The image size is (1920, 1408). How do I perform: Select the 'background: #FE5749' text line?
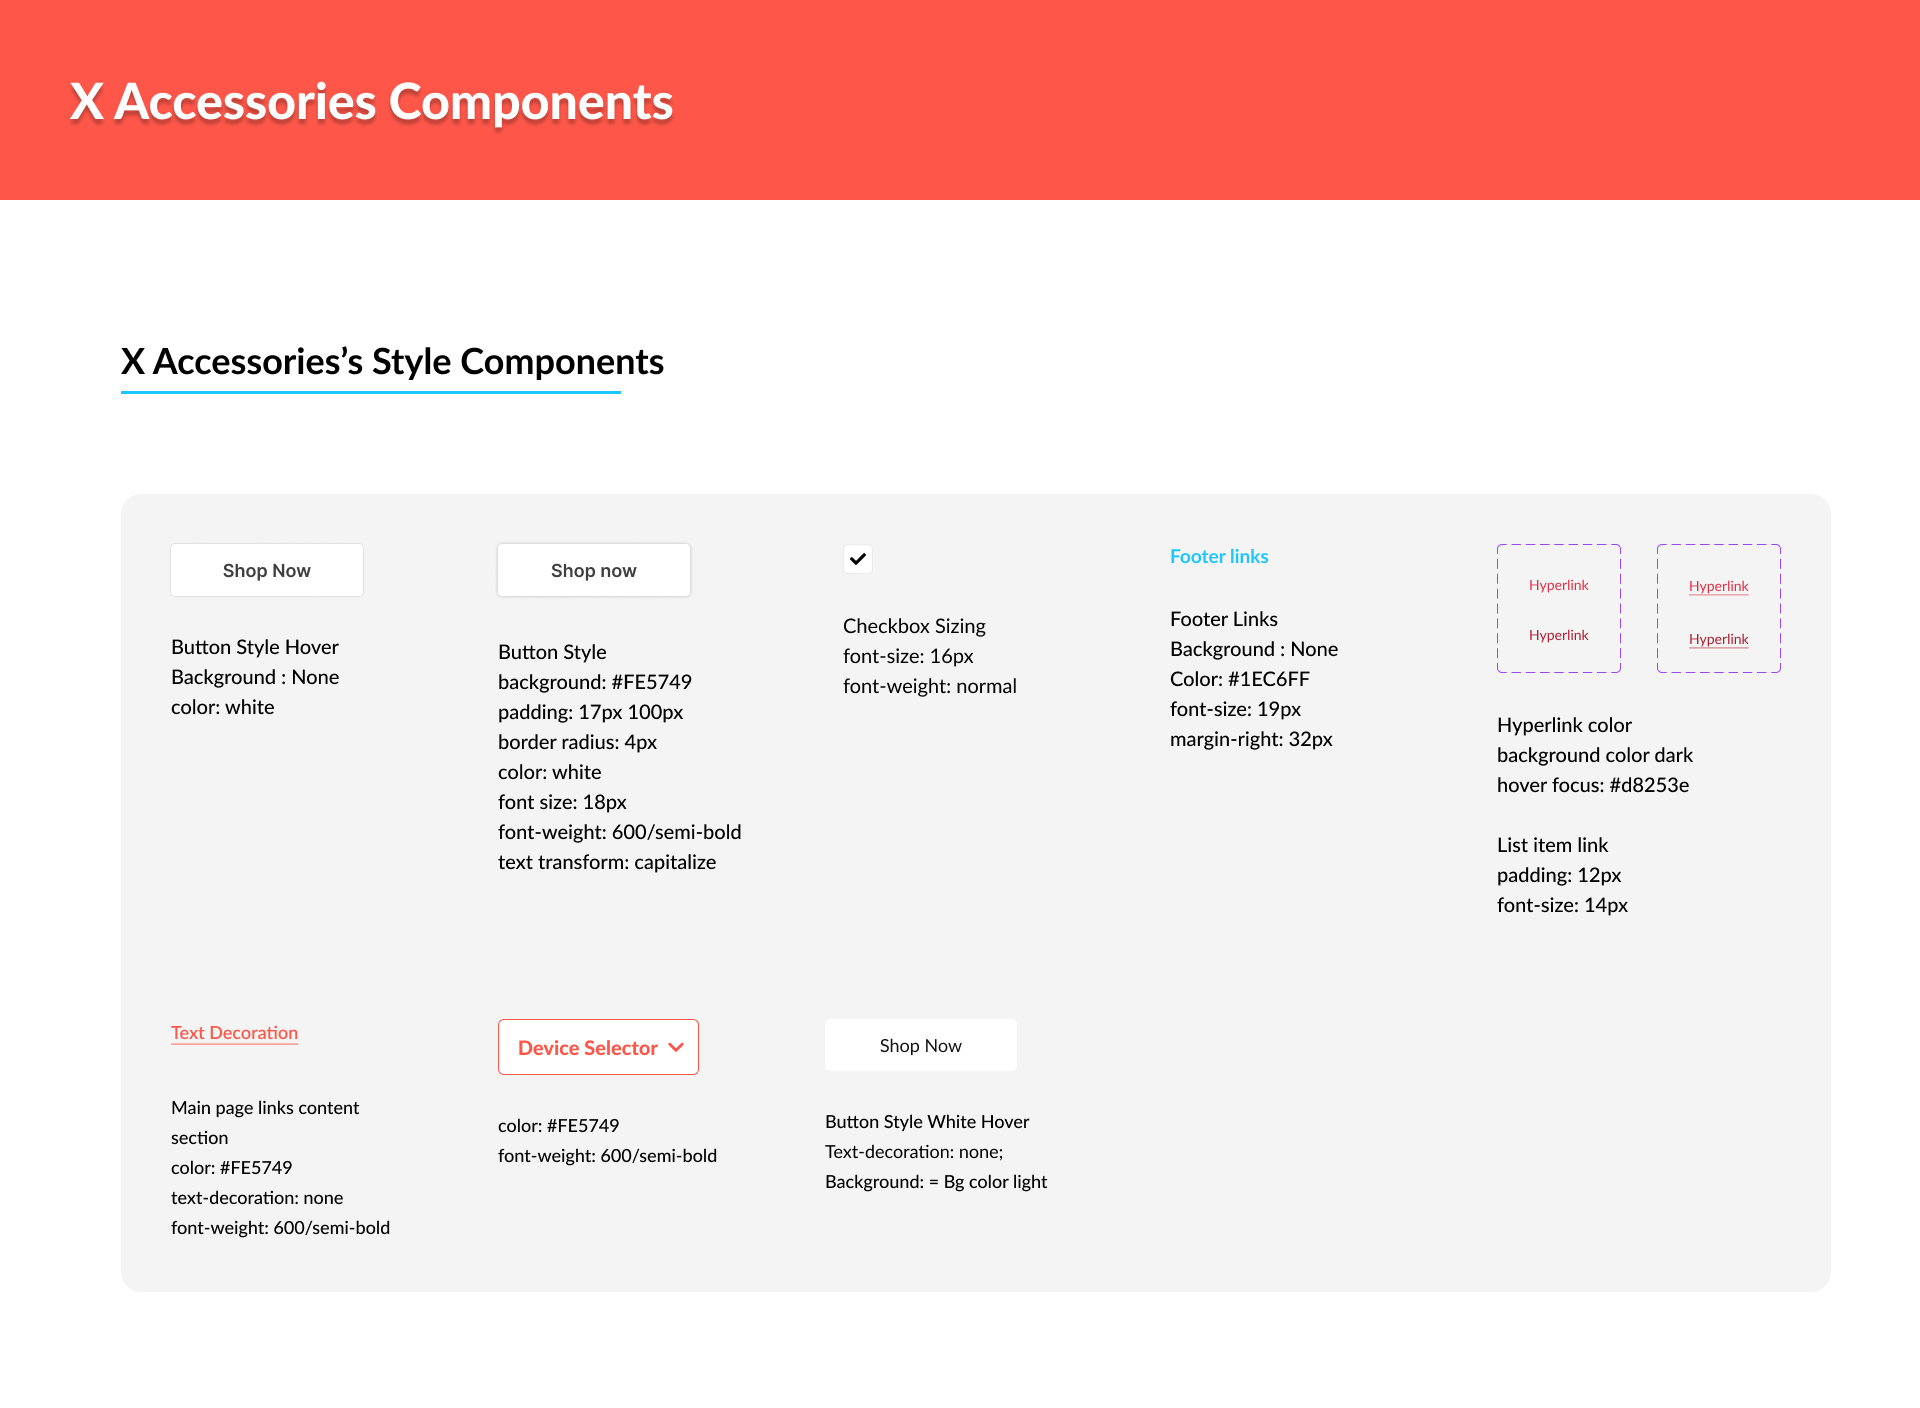595,682
